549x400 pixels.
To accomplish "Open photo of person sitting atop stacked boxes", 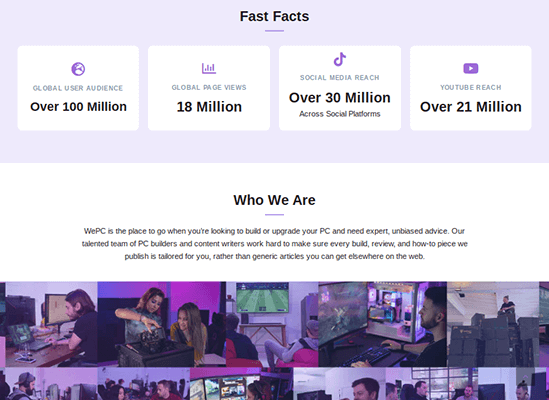I will point(493,324).
